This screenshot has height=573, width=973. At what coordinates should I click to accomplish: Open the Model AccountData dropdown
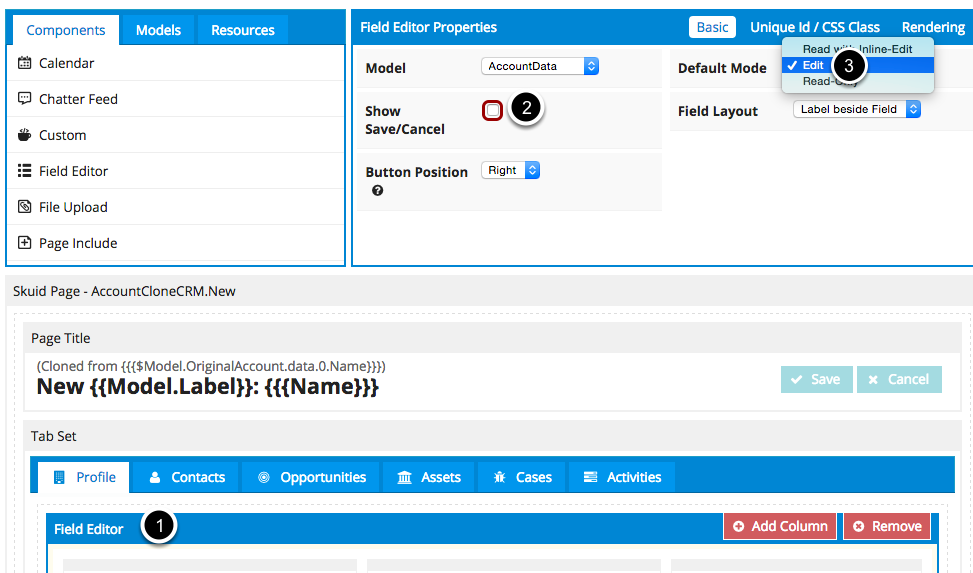(540, 66)
